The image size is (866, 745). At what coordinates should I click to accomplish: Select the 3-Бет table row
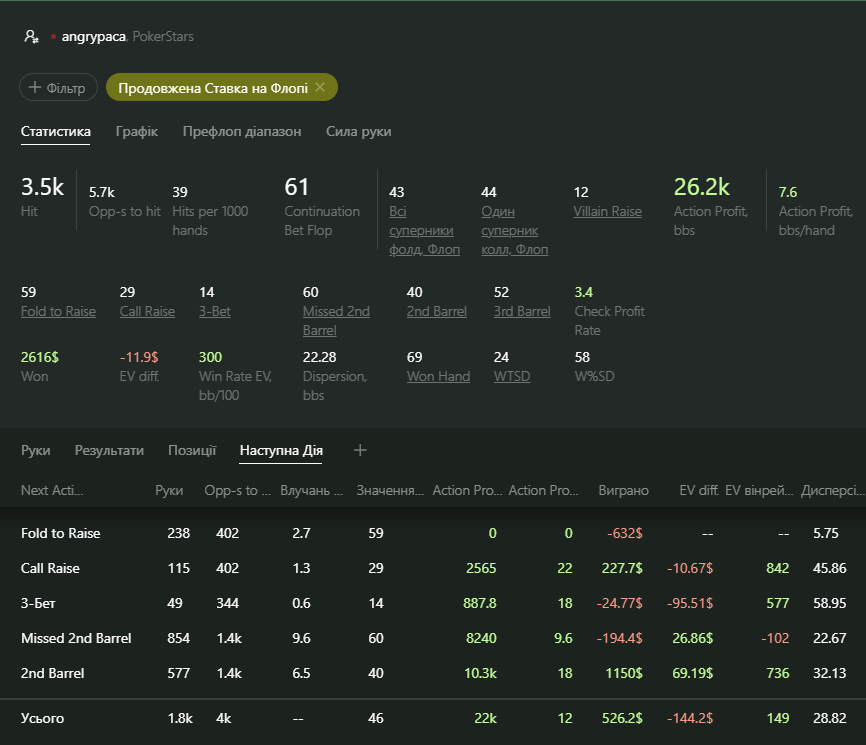tap(433, 603)
